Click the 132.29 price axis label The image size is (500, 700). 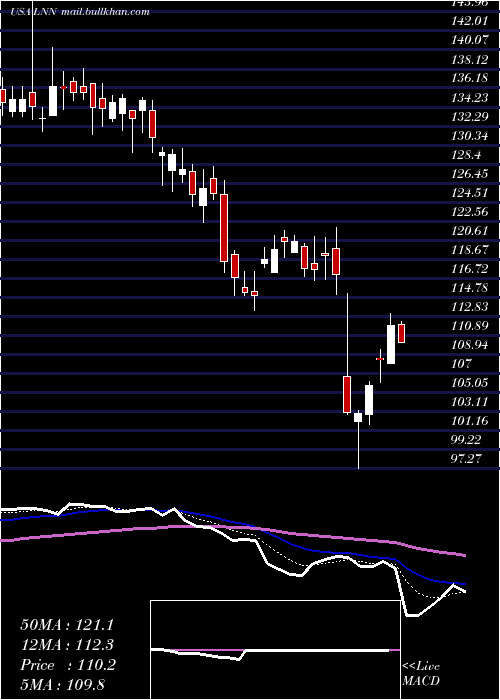[469, 116]
